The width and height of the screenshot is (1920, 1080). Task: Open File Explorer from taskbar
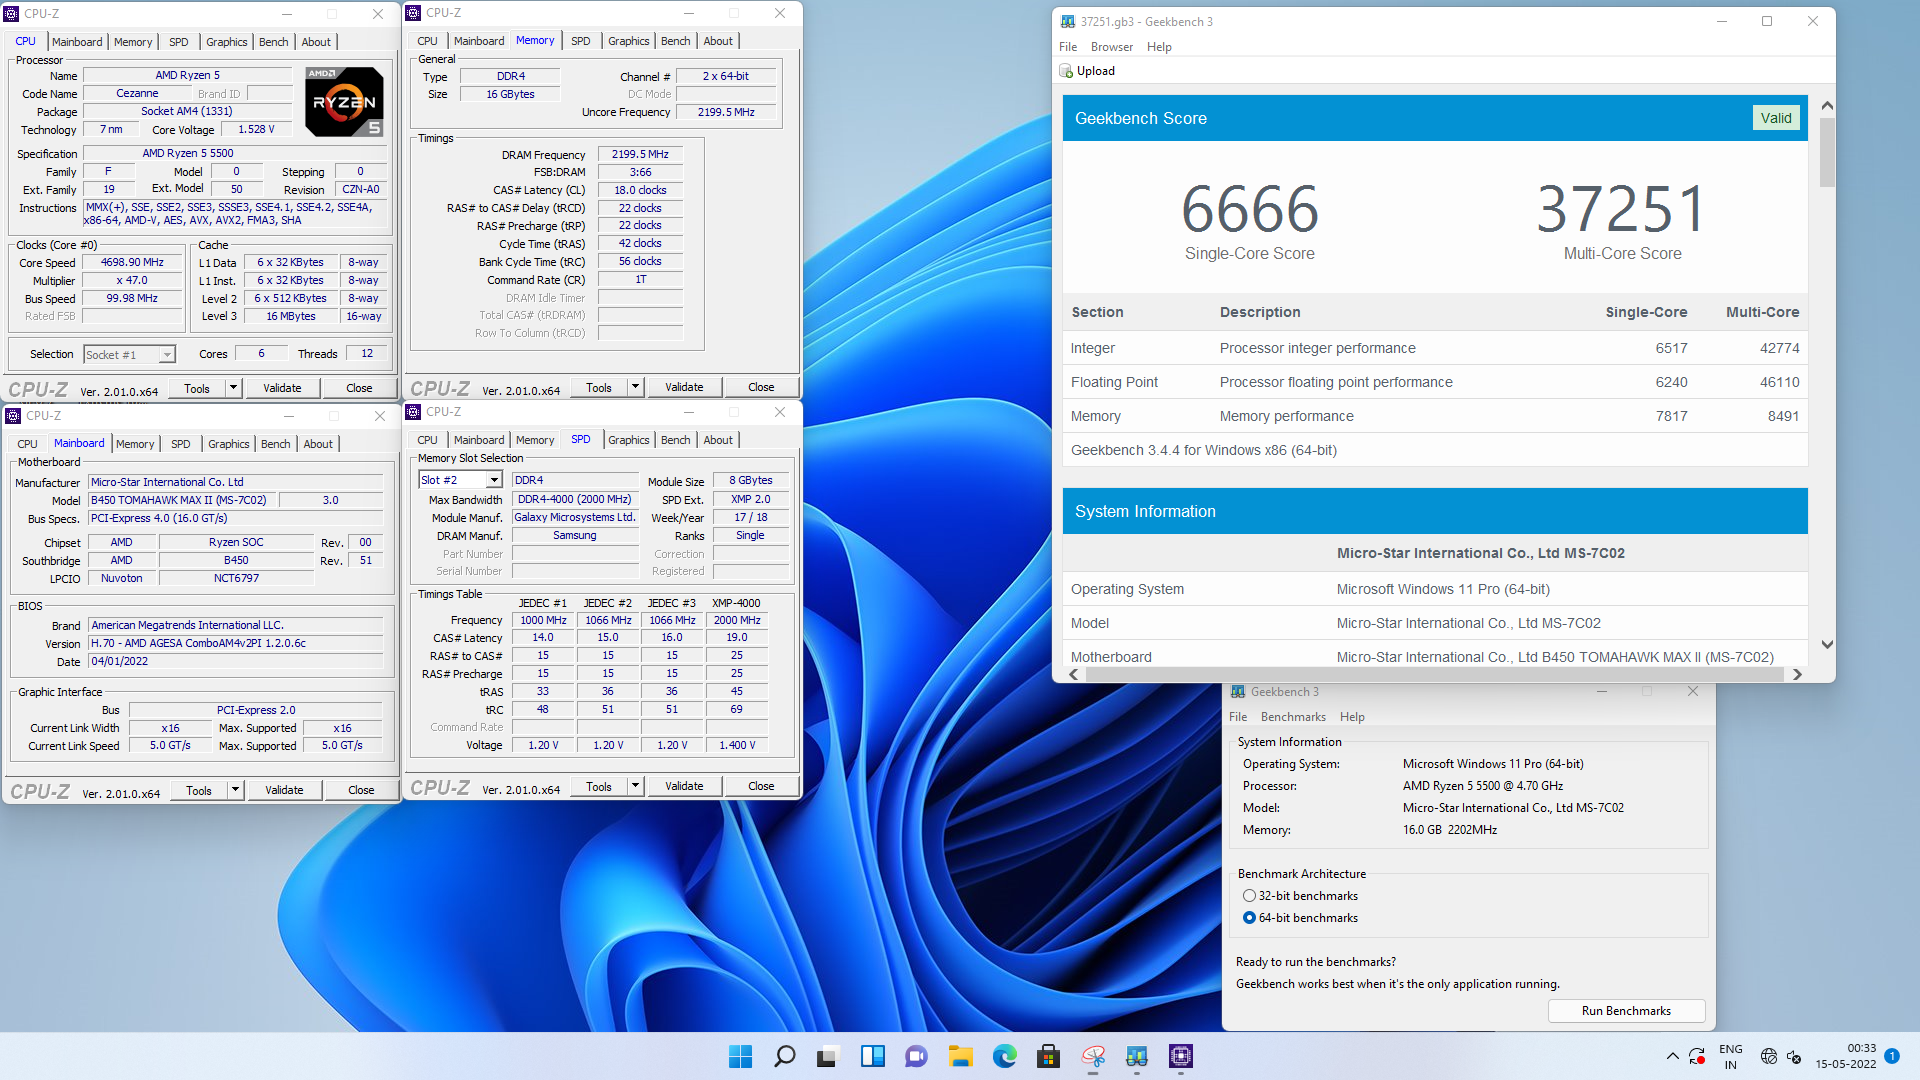[961, 1056]
